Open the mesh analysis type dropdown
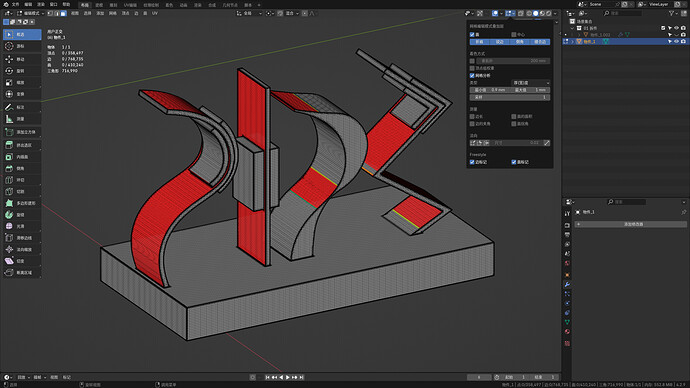This screenshot has width=690, height=388. click(x=531, y=83)
